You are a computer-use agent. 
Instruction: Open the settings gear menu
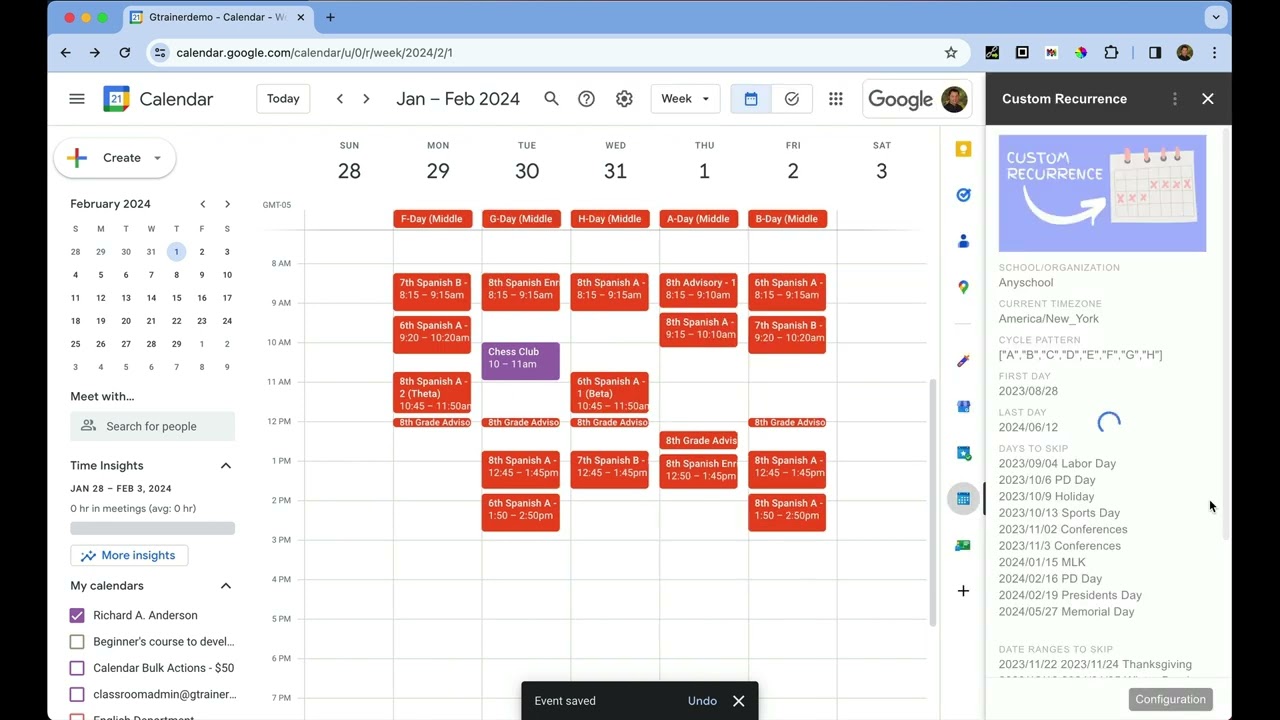point(624,99)
